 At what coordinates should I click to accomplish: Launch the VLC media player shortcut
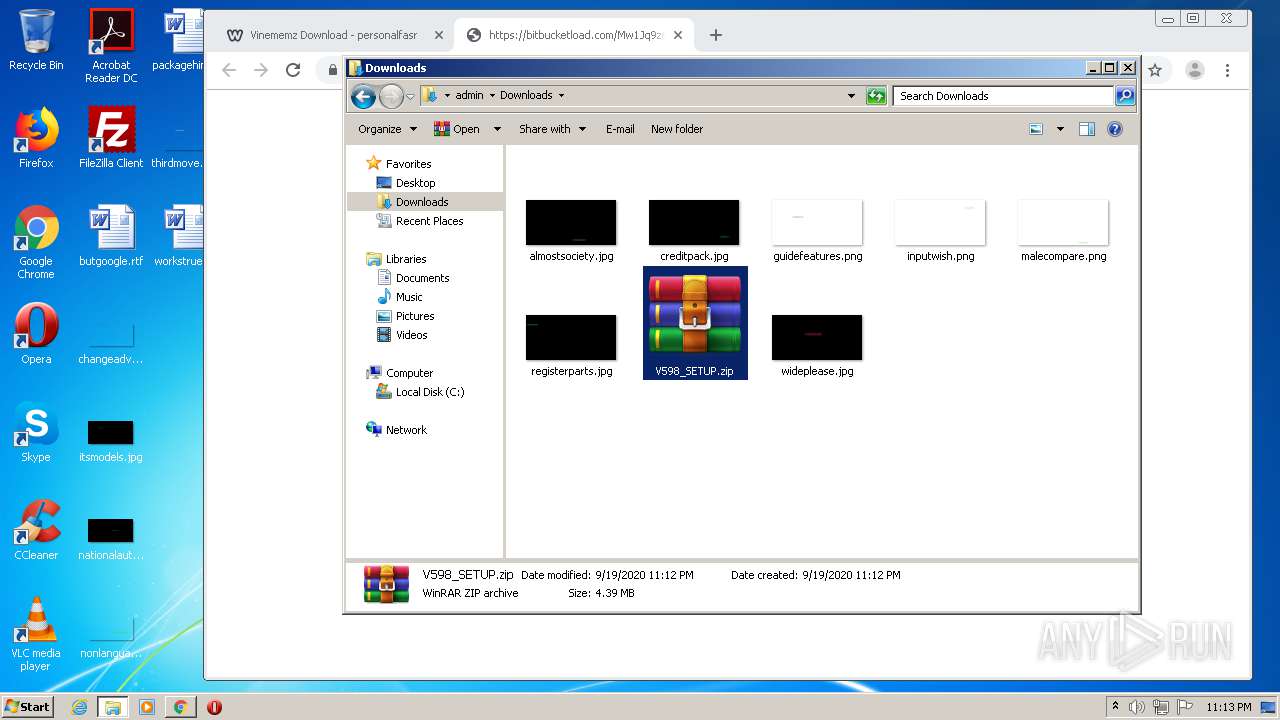[36, 634]
